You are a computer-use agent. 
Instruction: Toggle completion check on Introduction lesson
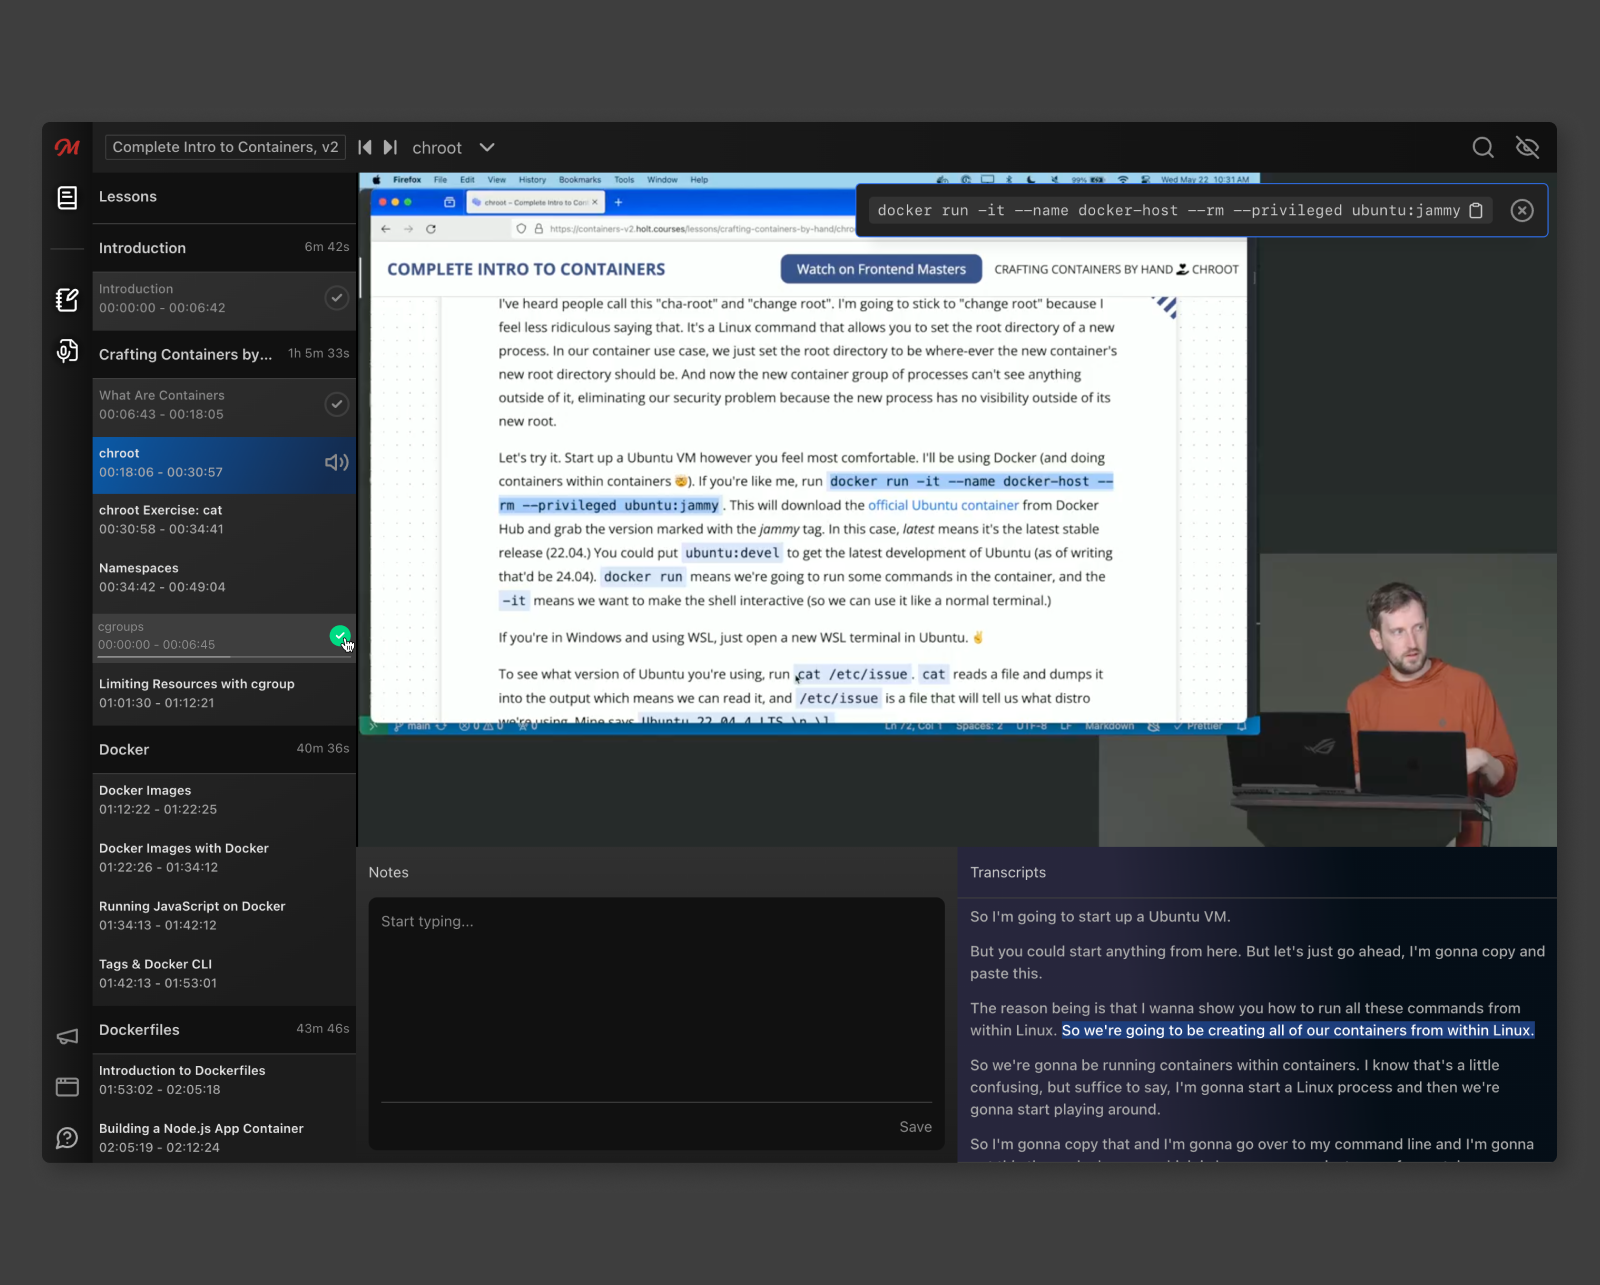tap(337, 297)
